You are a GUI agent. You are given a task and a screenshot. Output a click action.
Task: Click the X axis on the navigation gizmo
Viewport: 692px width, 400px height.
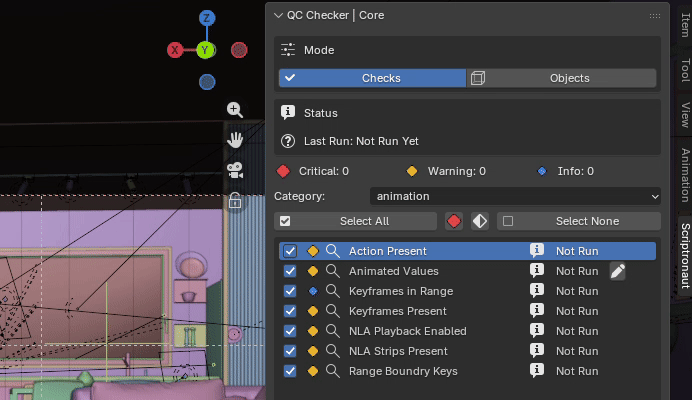[175, 50]
